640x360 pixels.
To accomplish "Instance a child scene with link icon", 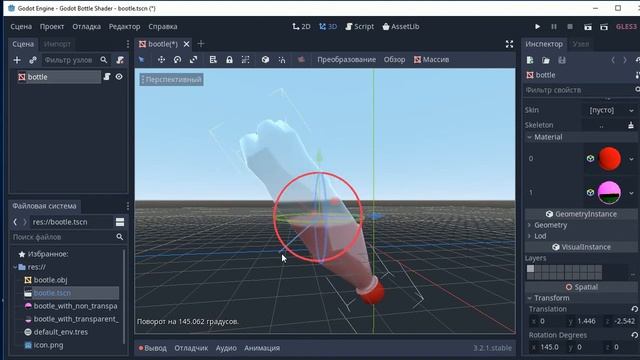I will [33, 60].
